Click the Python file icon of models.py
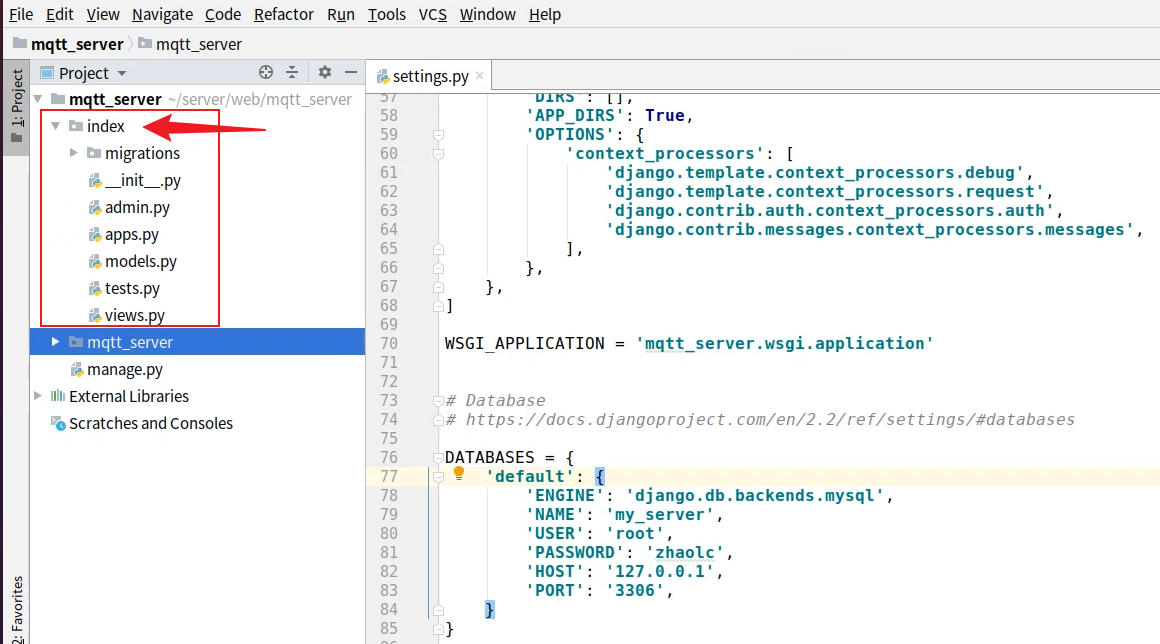Image resolution: width=1160 pixels, height=644 pixels. tap(95, 262)
